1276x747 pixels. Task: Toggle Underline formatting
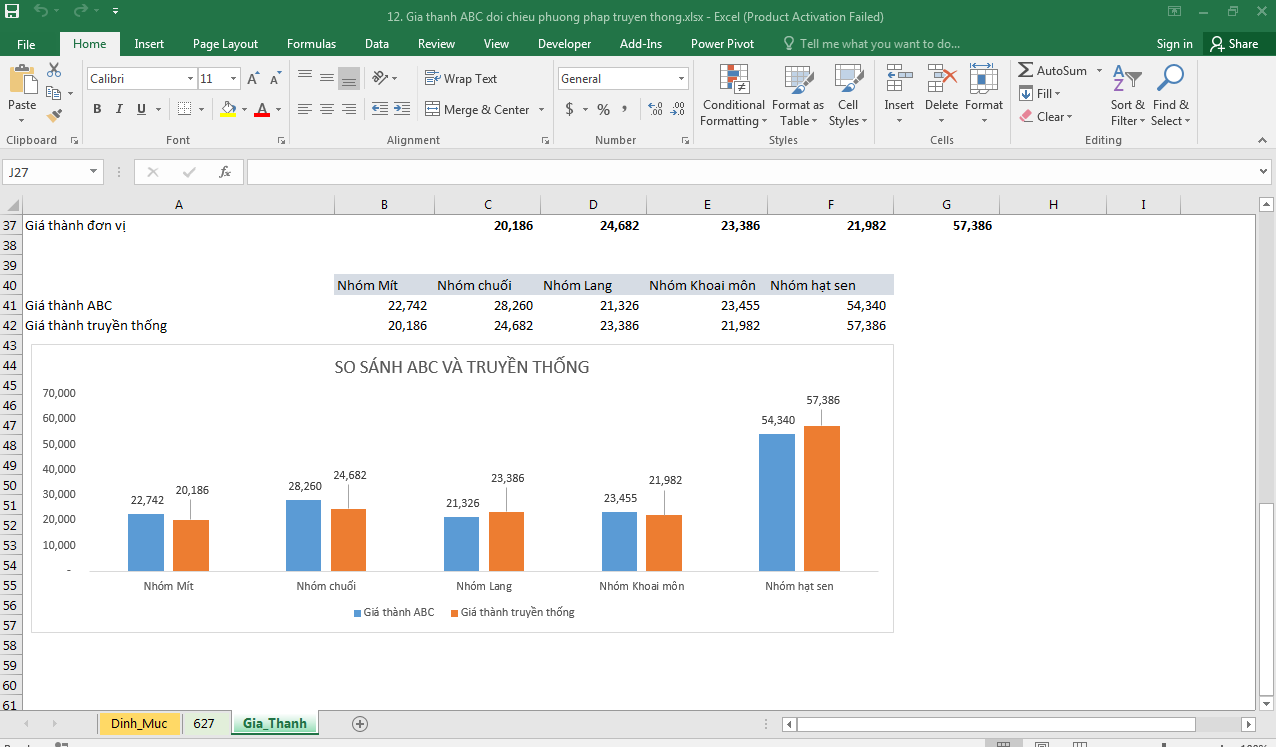(x=141, y=109)
